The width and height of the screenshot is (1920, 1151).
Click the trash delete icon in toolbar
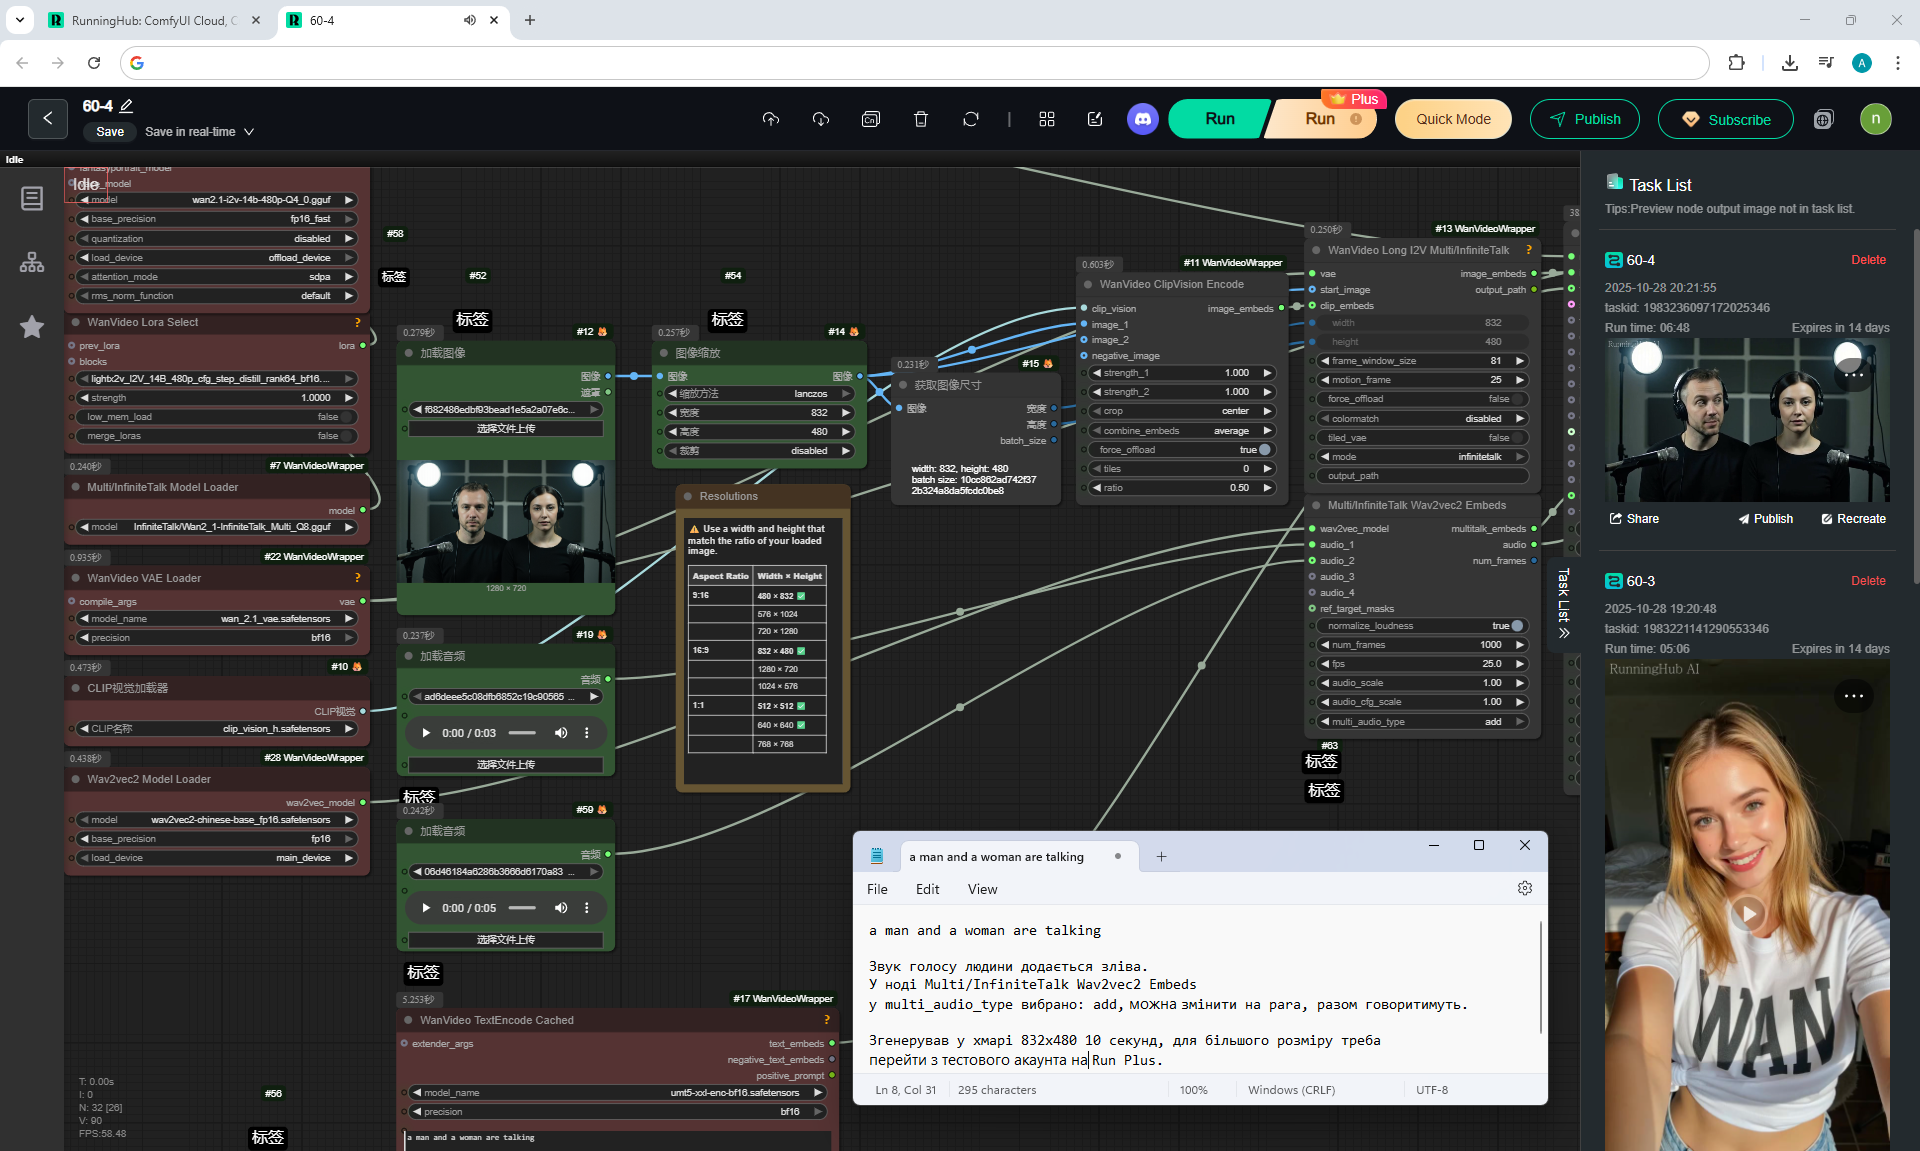[920, 119]
